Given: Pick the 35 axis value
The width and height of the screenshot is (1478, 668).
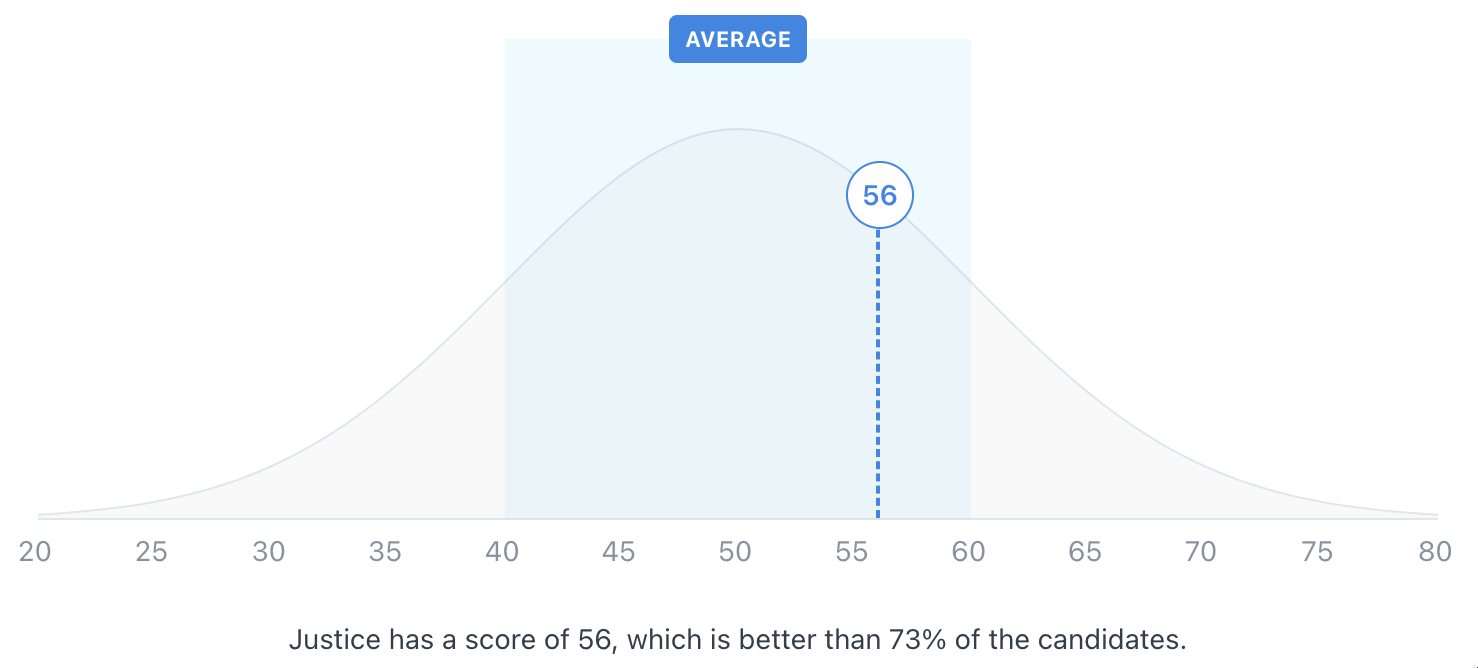Looking at the screenshot, I should point(385,552).
